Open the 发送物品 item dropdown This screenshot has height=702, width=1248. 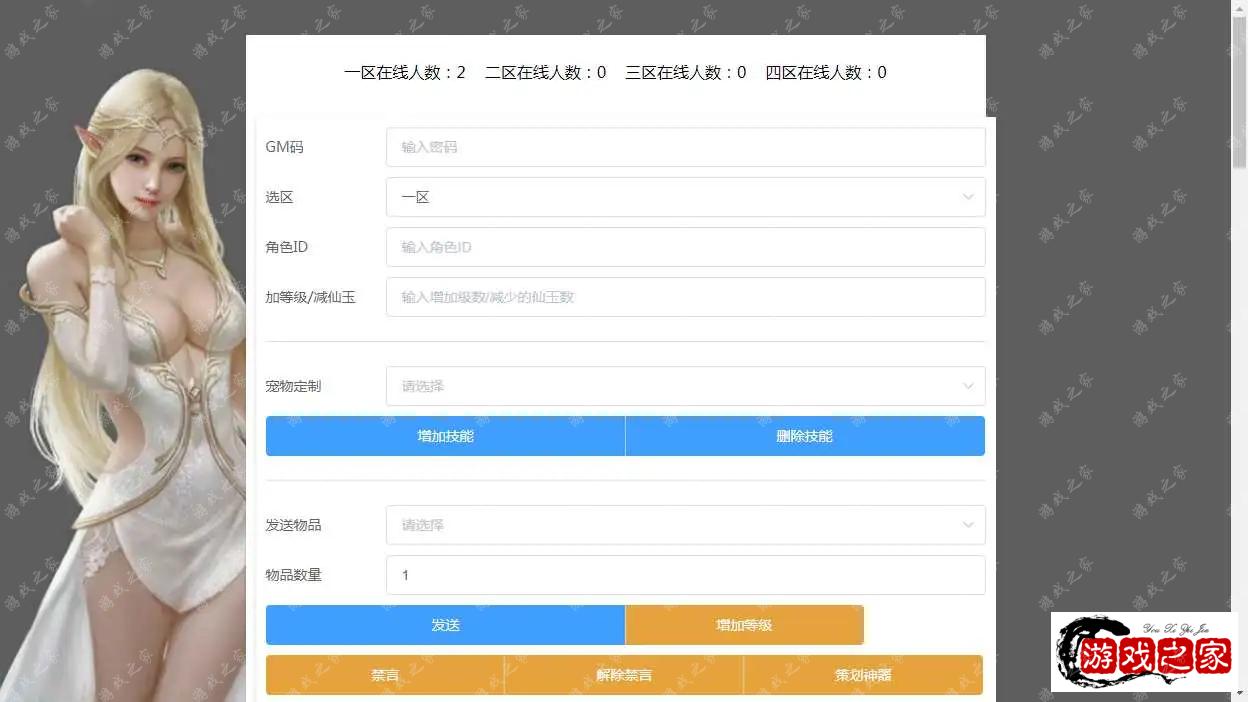point(685,525)
